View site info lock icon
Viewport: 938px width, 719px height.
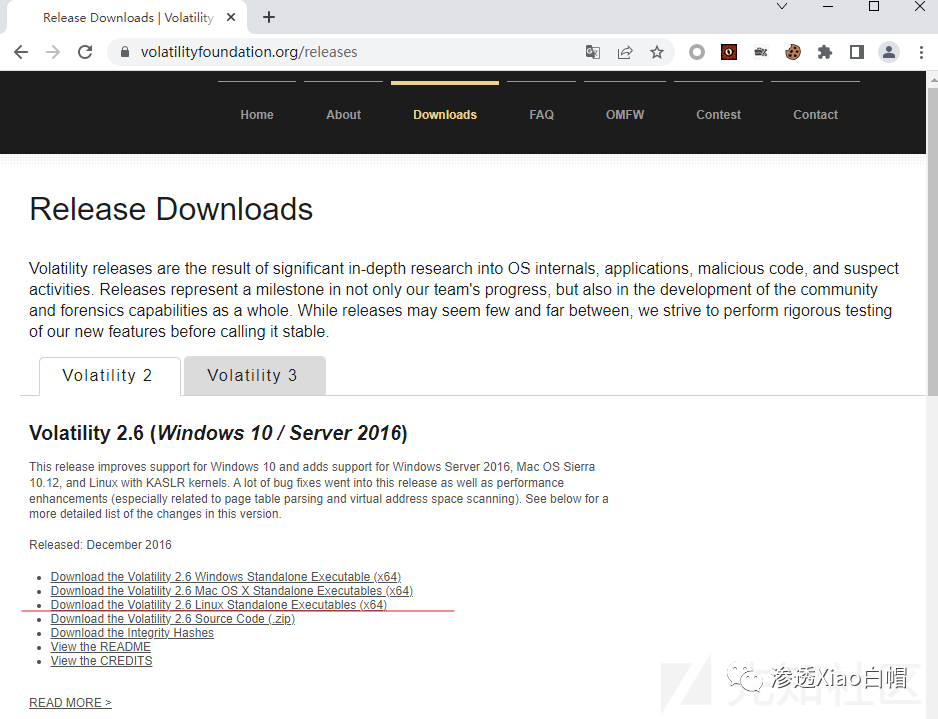click(124, 52)
